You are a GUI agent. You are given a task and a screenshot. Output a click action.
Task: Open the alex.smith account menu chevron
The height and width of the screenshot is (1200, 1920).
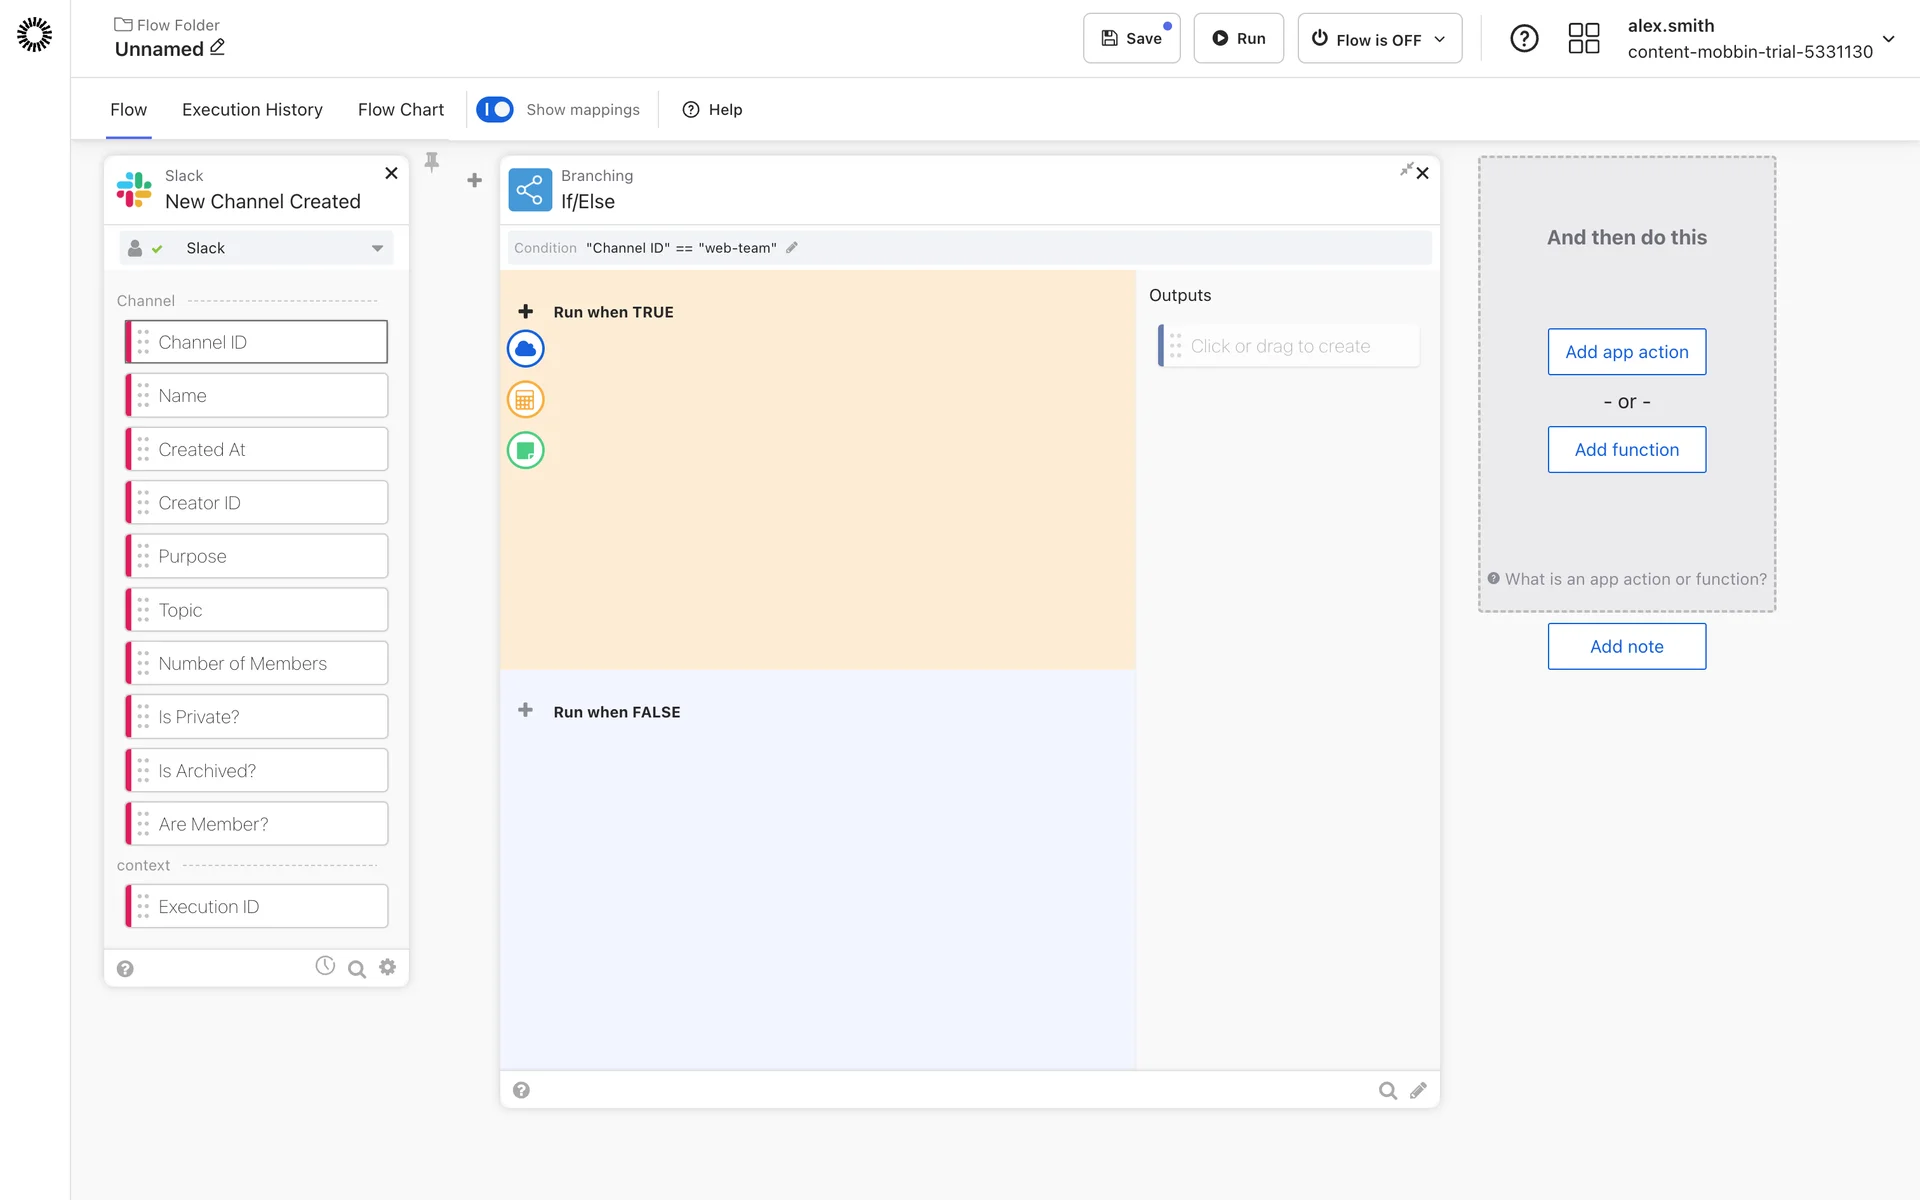point(1888,39)
